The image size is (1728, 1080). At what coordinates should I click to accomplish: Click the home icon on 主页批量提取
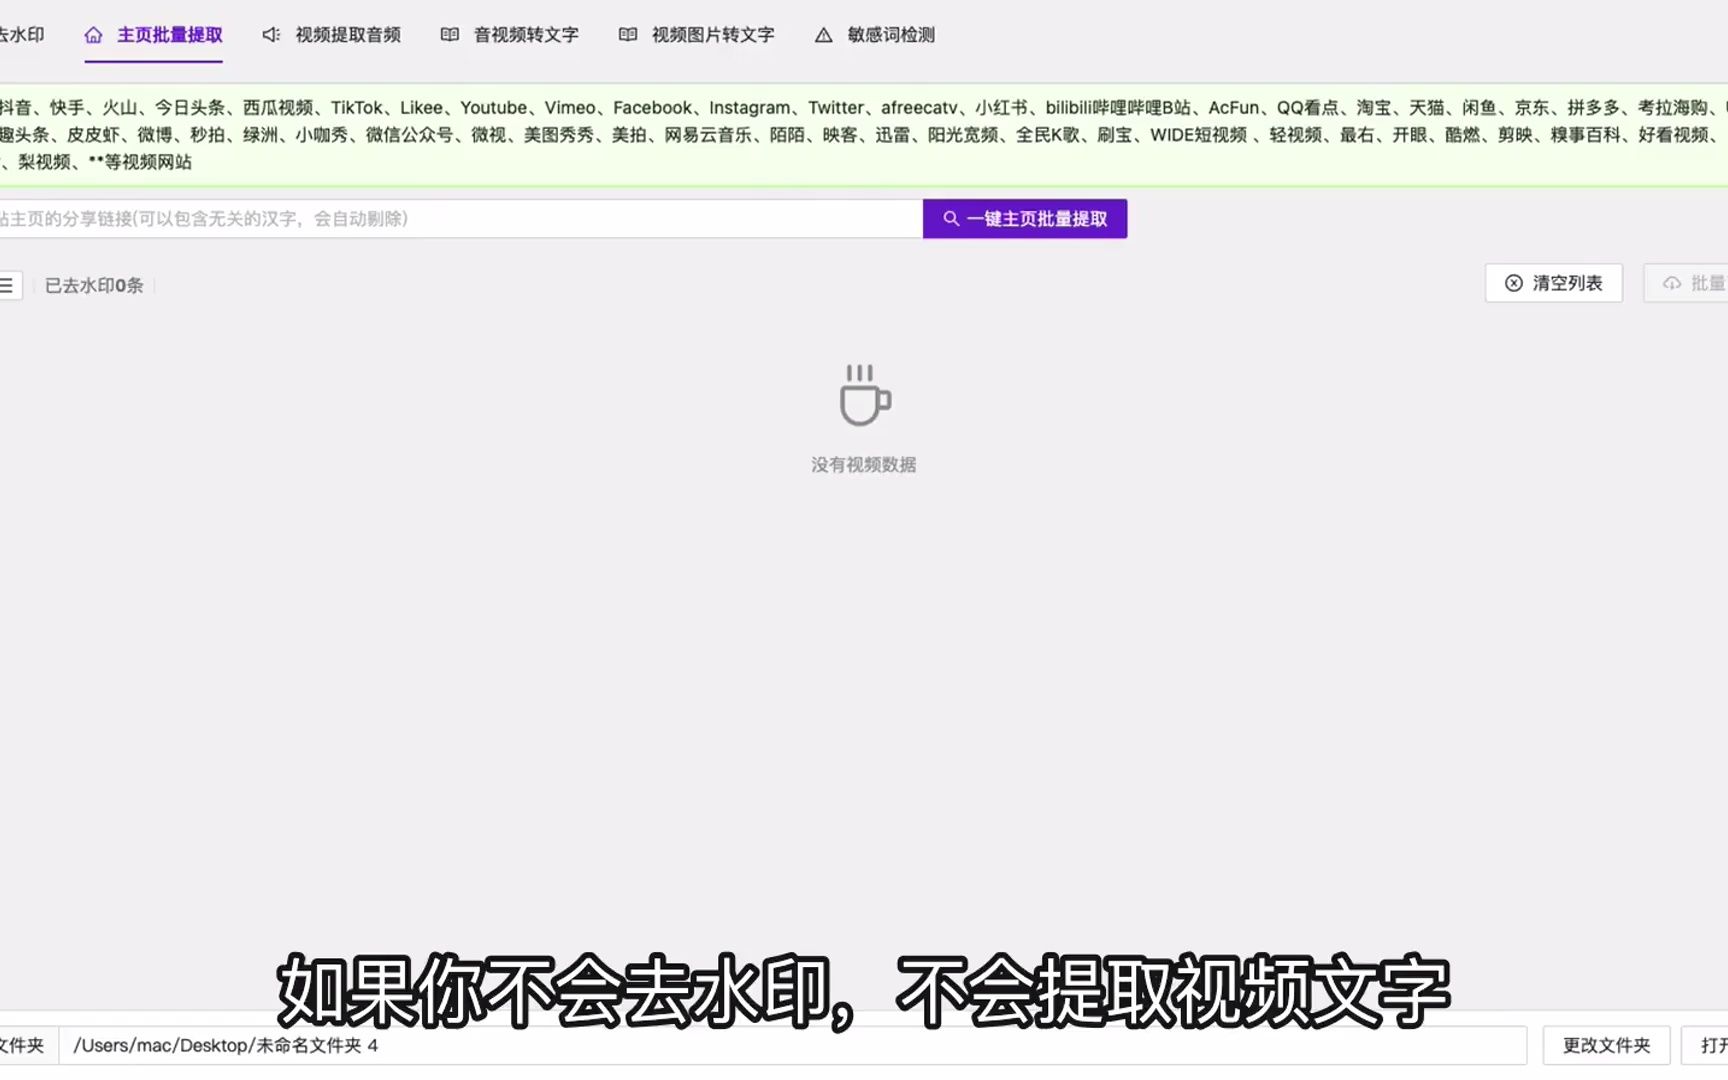tap(93, 35)
